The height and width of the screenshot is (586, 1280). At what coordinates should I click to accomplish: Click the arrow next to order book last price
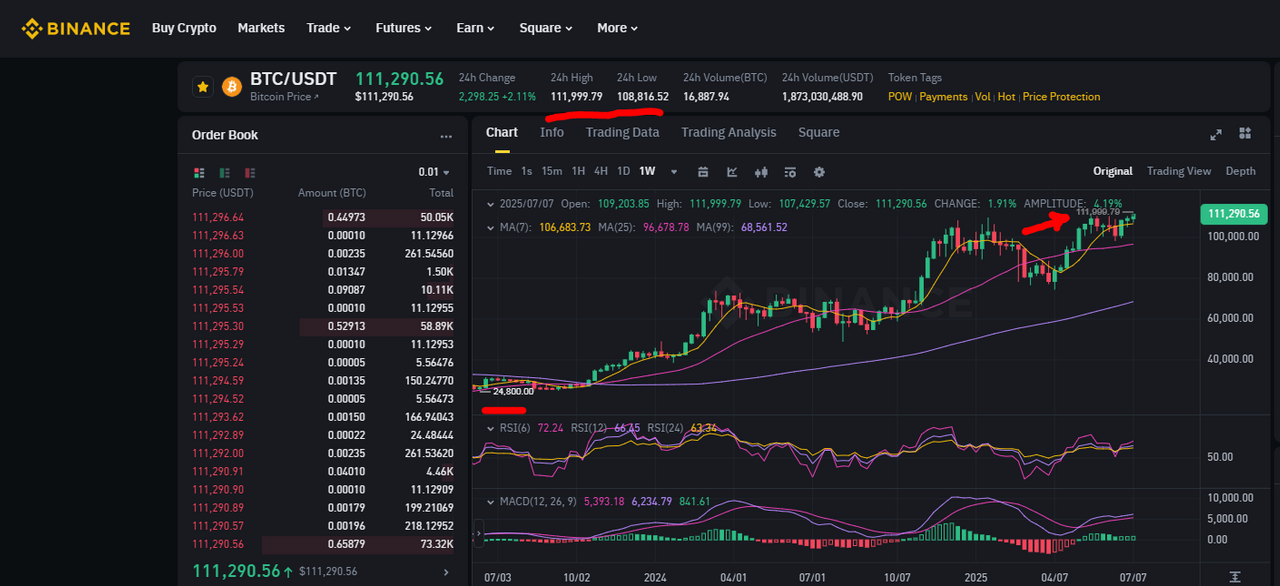(446, 572)
